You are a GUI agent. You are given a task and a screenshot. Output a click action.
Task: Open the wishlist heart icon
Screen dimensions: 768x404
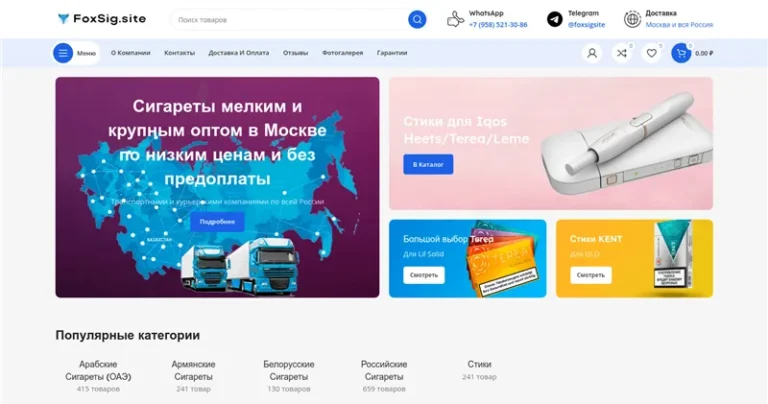[651, 53]
